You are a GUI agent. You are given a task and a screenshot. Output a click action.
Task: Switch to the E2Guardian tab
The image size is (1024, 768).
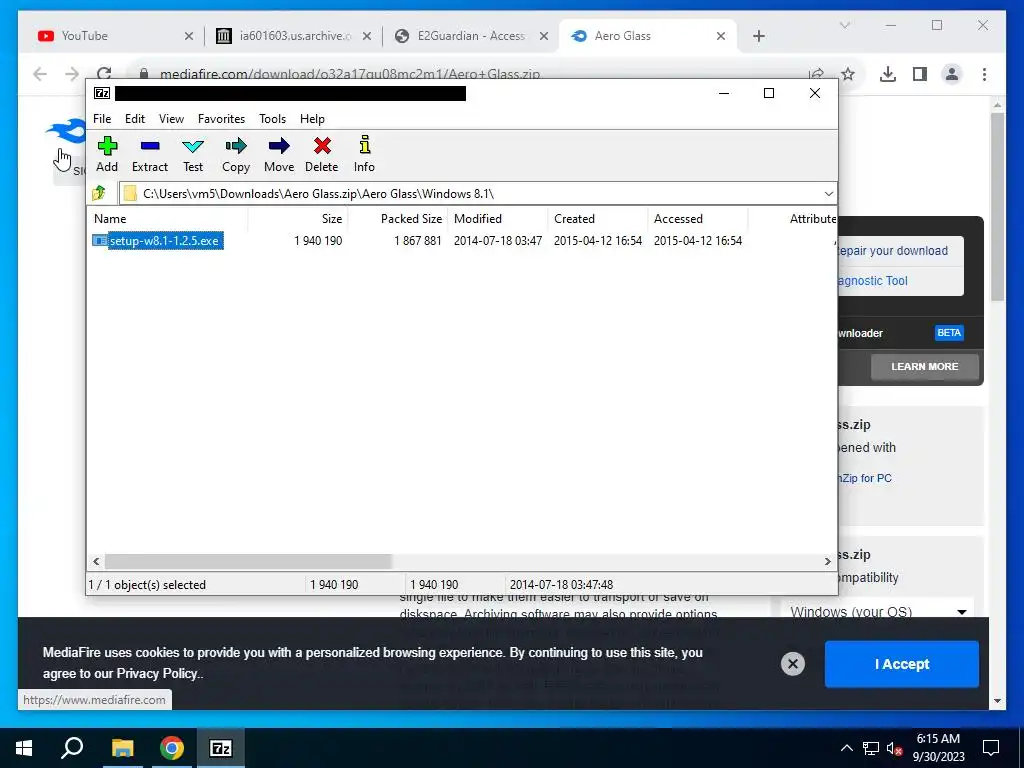click(470, 36)
